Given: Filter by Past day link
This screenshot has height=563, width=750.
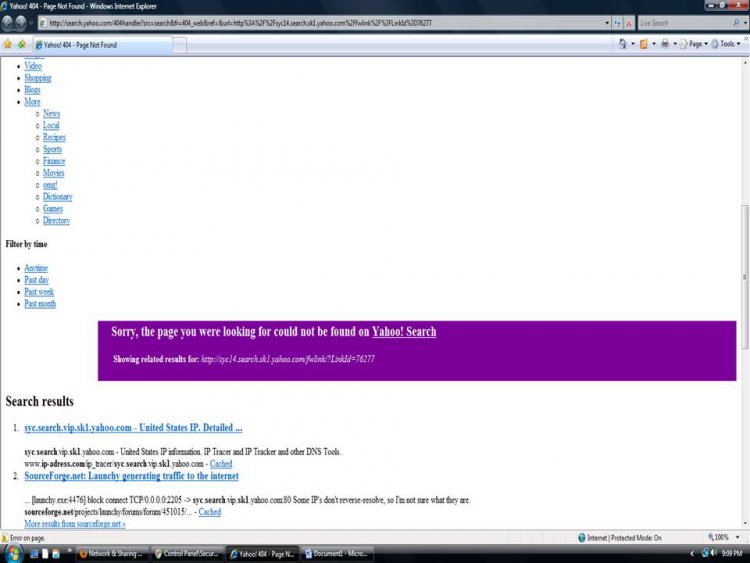Looking at the screenshot, I should tap(36, 280).
